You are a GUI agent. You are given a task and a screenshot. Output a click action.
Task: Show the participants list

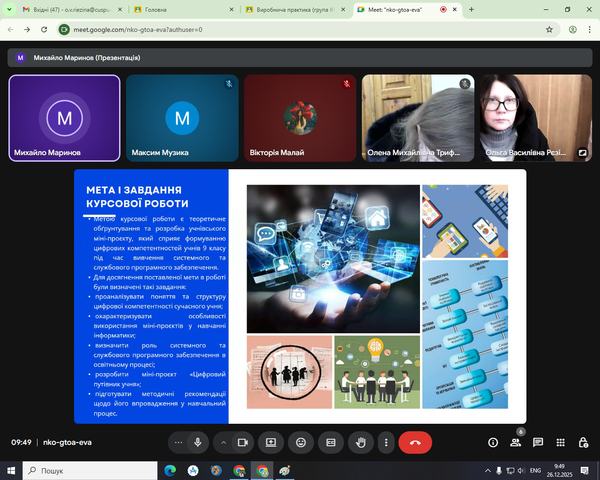tap(516, 442)
